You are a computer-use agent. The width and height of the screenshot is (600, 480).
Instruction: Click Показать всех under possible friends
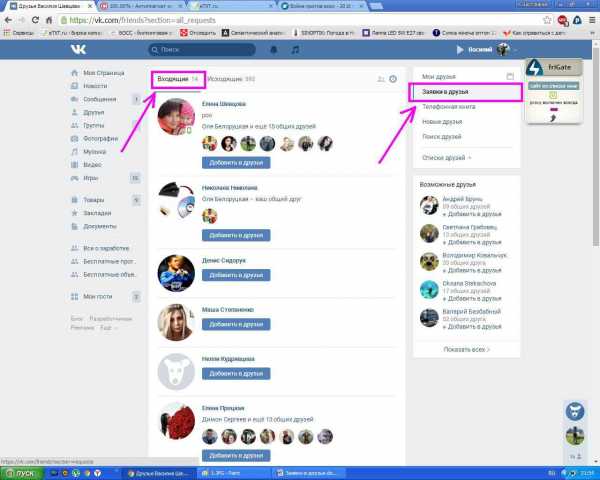466,350
